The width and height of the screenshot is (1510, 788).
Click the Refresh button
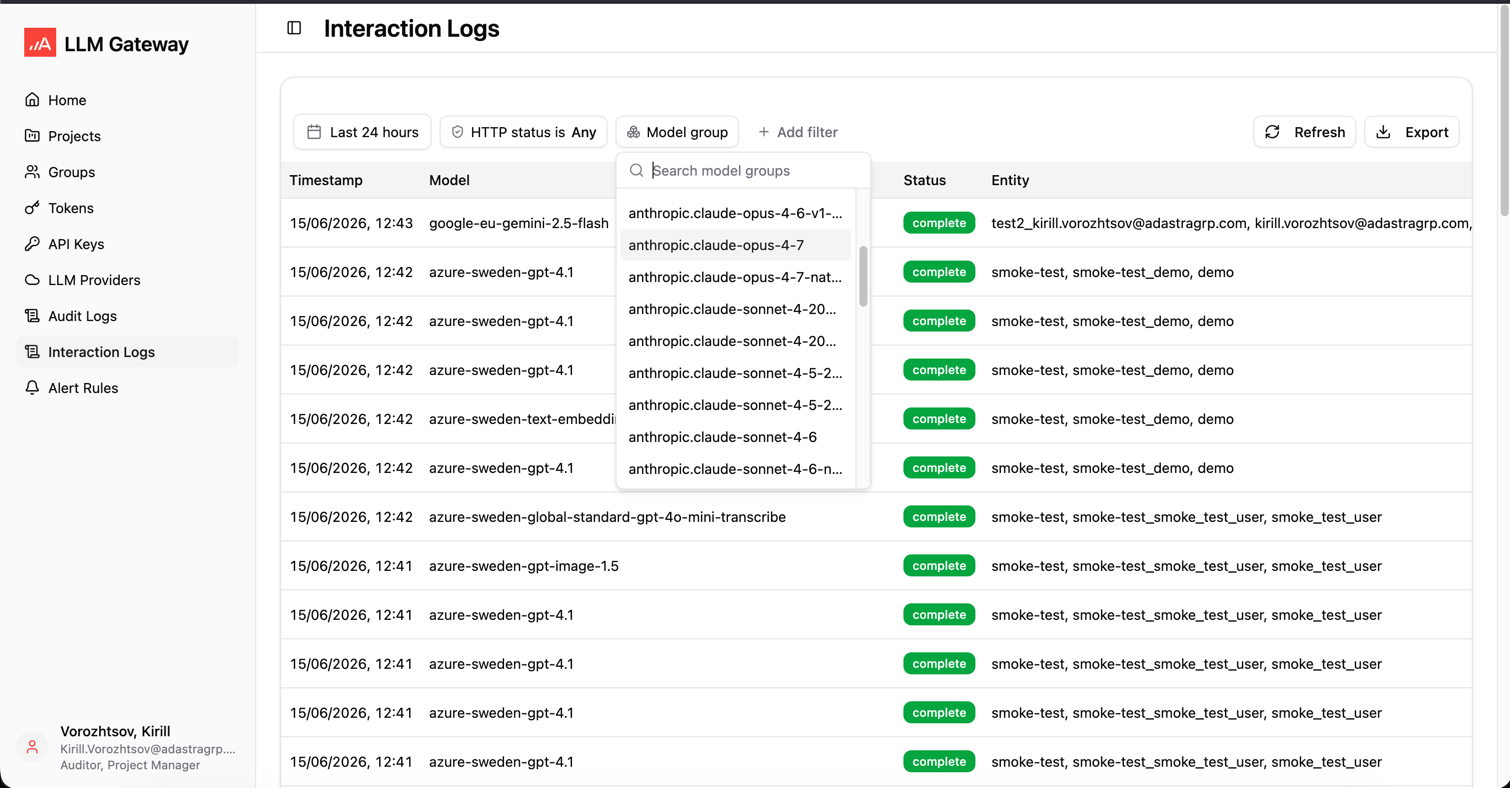pos(1305,132)
